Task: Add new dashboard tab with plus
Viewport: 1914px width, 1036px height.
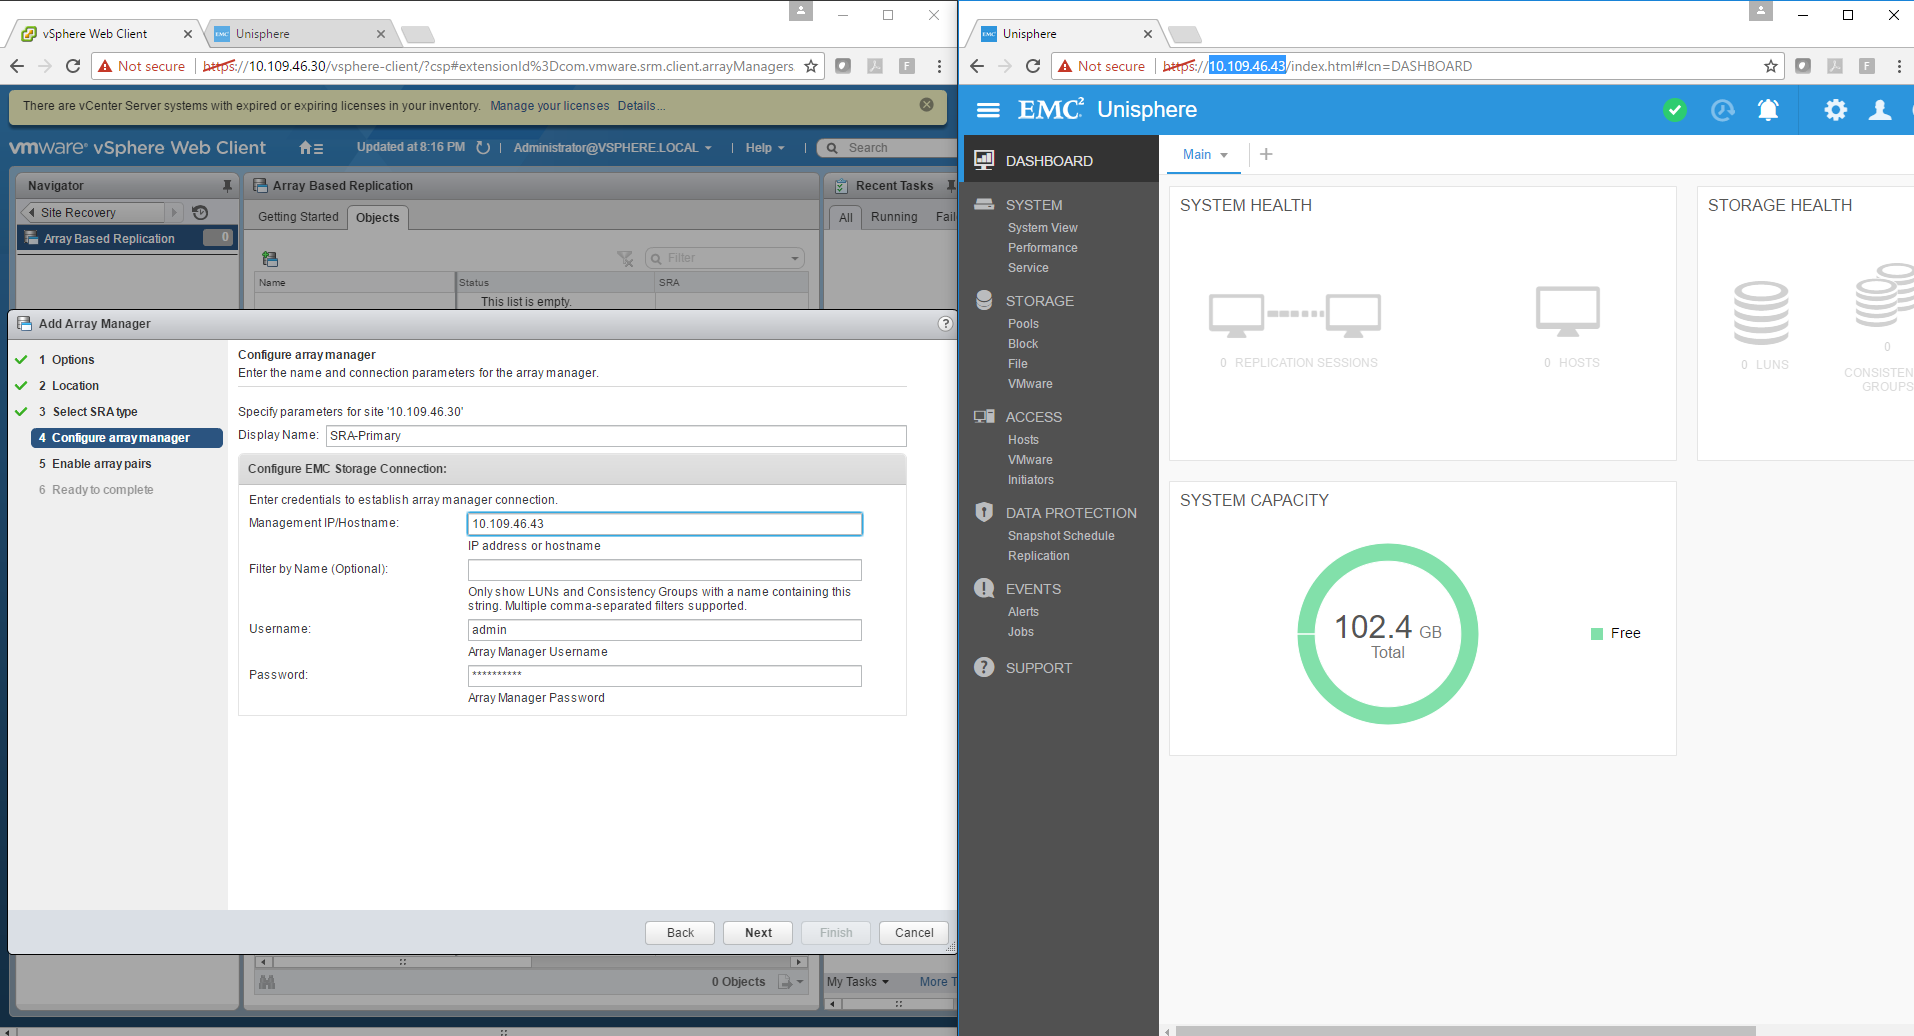Action: pyautogui.click(x=1266, y=154)
